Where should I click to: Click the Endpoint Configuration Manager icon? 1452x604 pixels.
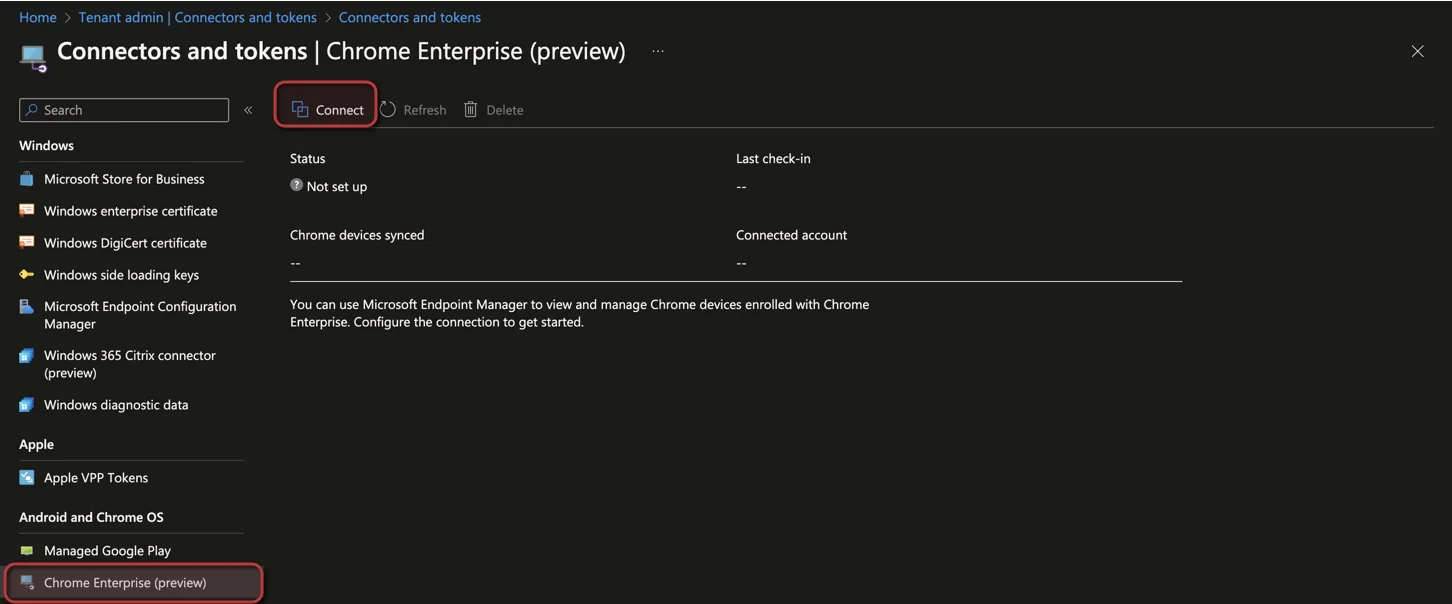tap(27, 307)
